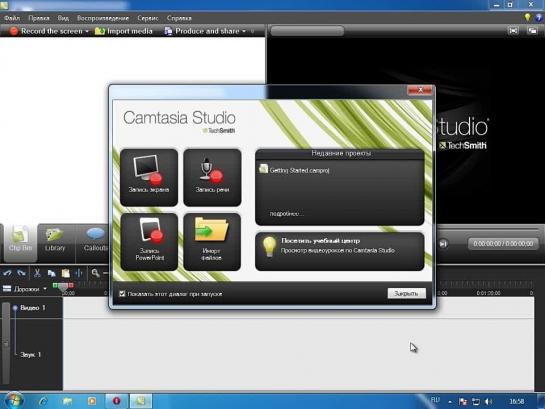Open the preview dimensions field above the canvas
The image size is (545, 409).
pos(307,31)
